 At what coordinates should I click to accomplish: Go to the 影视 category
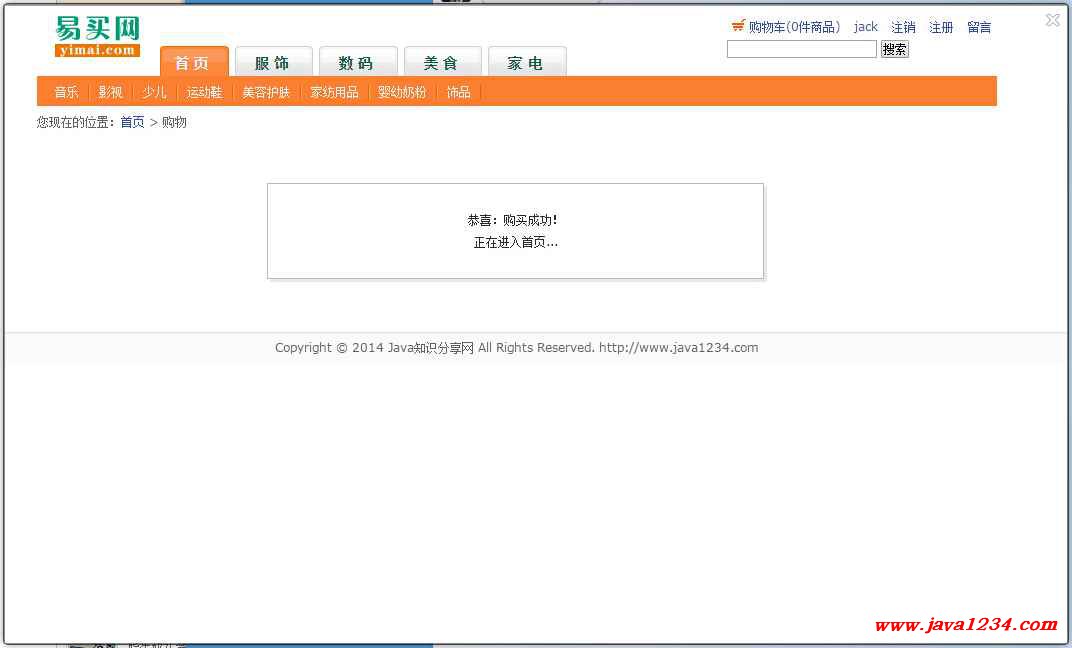point(110,92)
